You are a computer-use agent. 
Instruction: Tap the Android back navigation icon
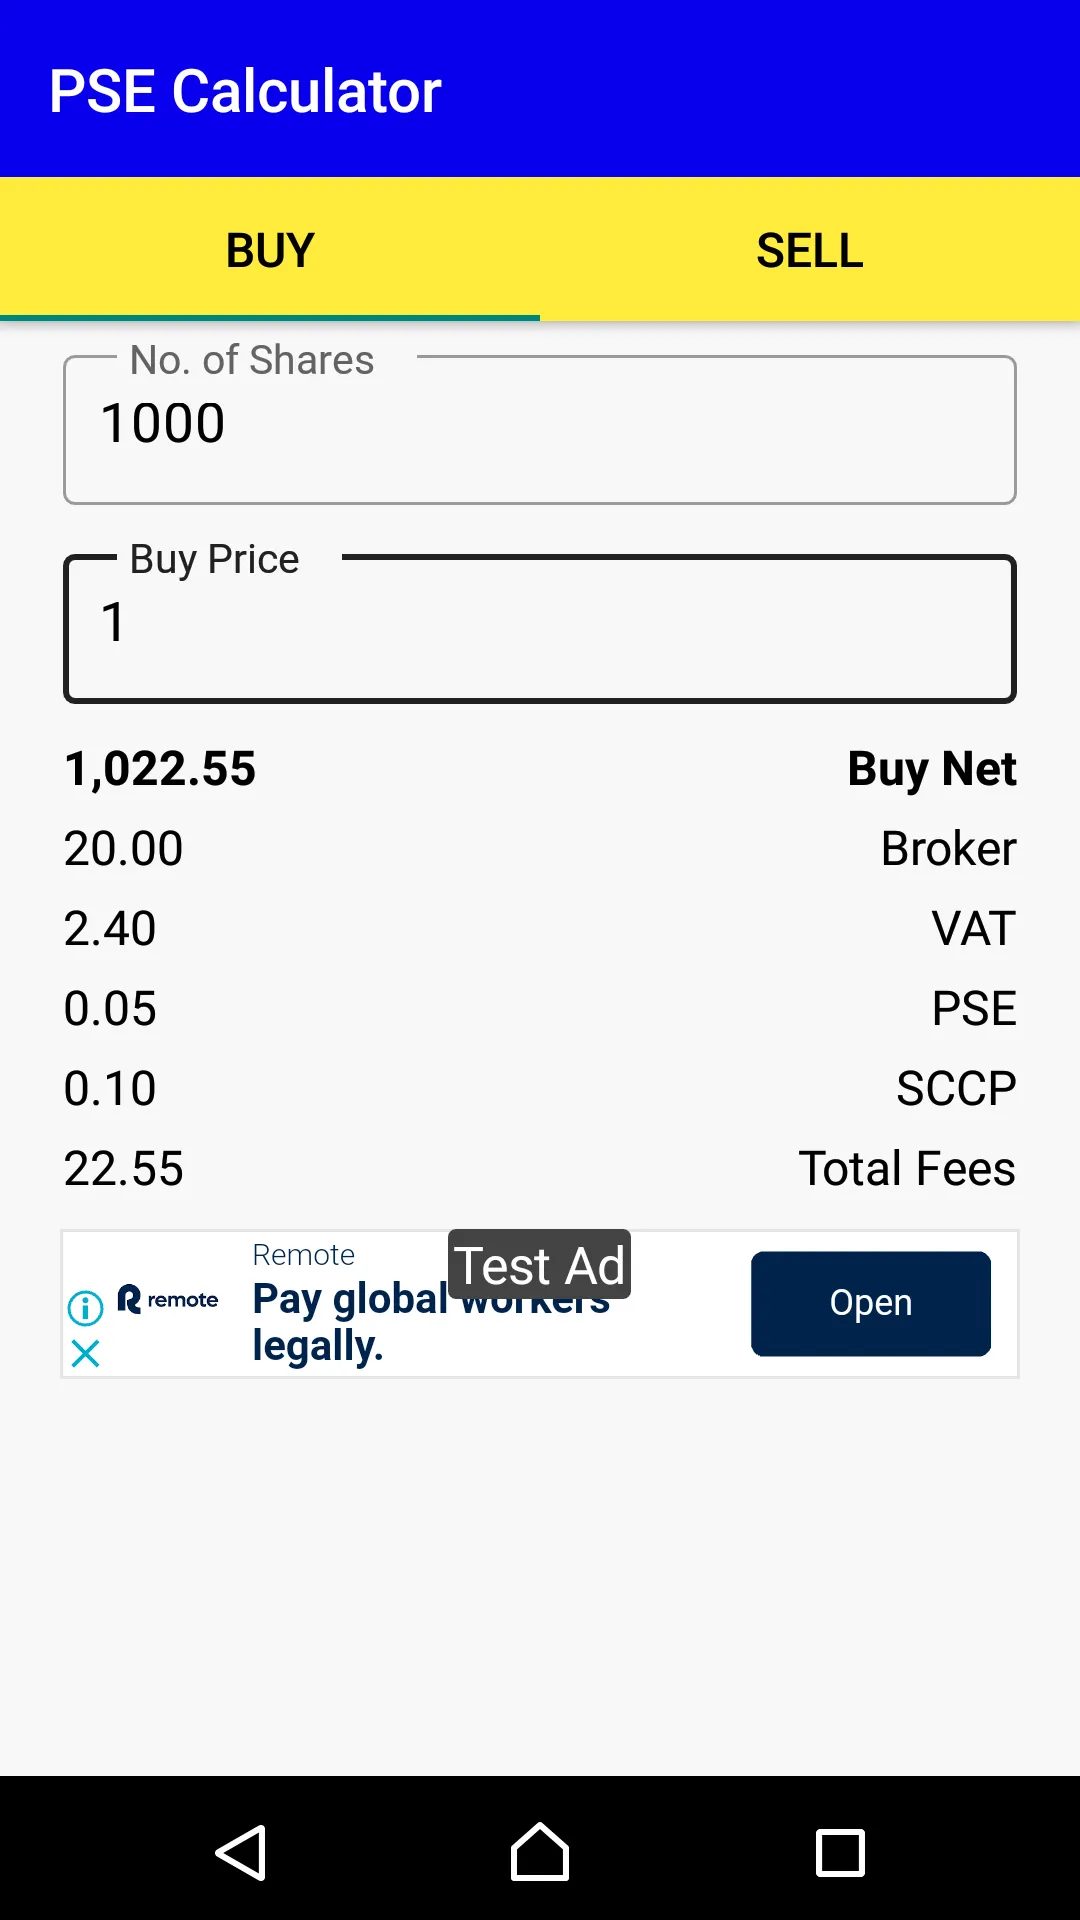(241, 1853)
